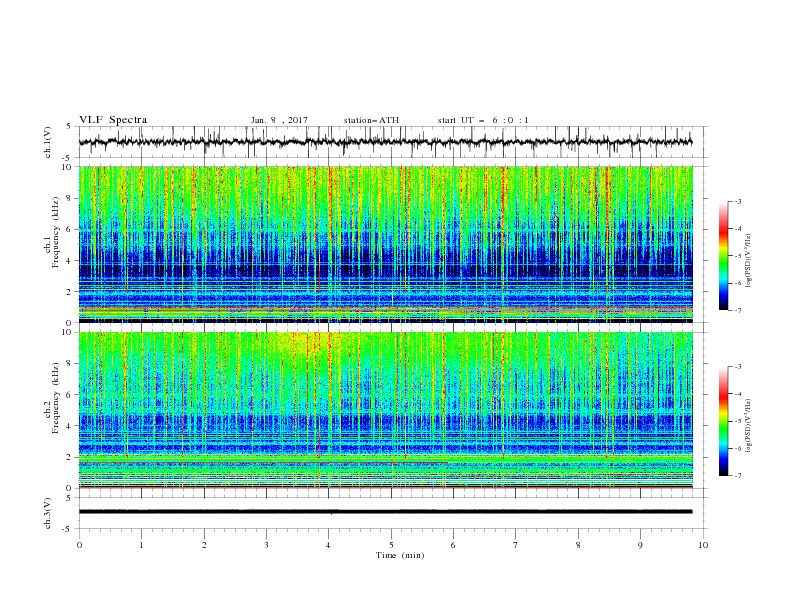Click time-axis tick label "9"
The height and width of the screenshot is (612, 792).
640,545
